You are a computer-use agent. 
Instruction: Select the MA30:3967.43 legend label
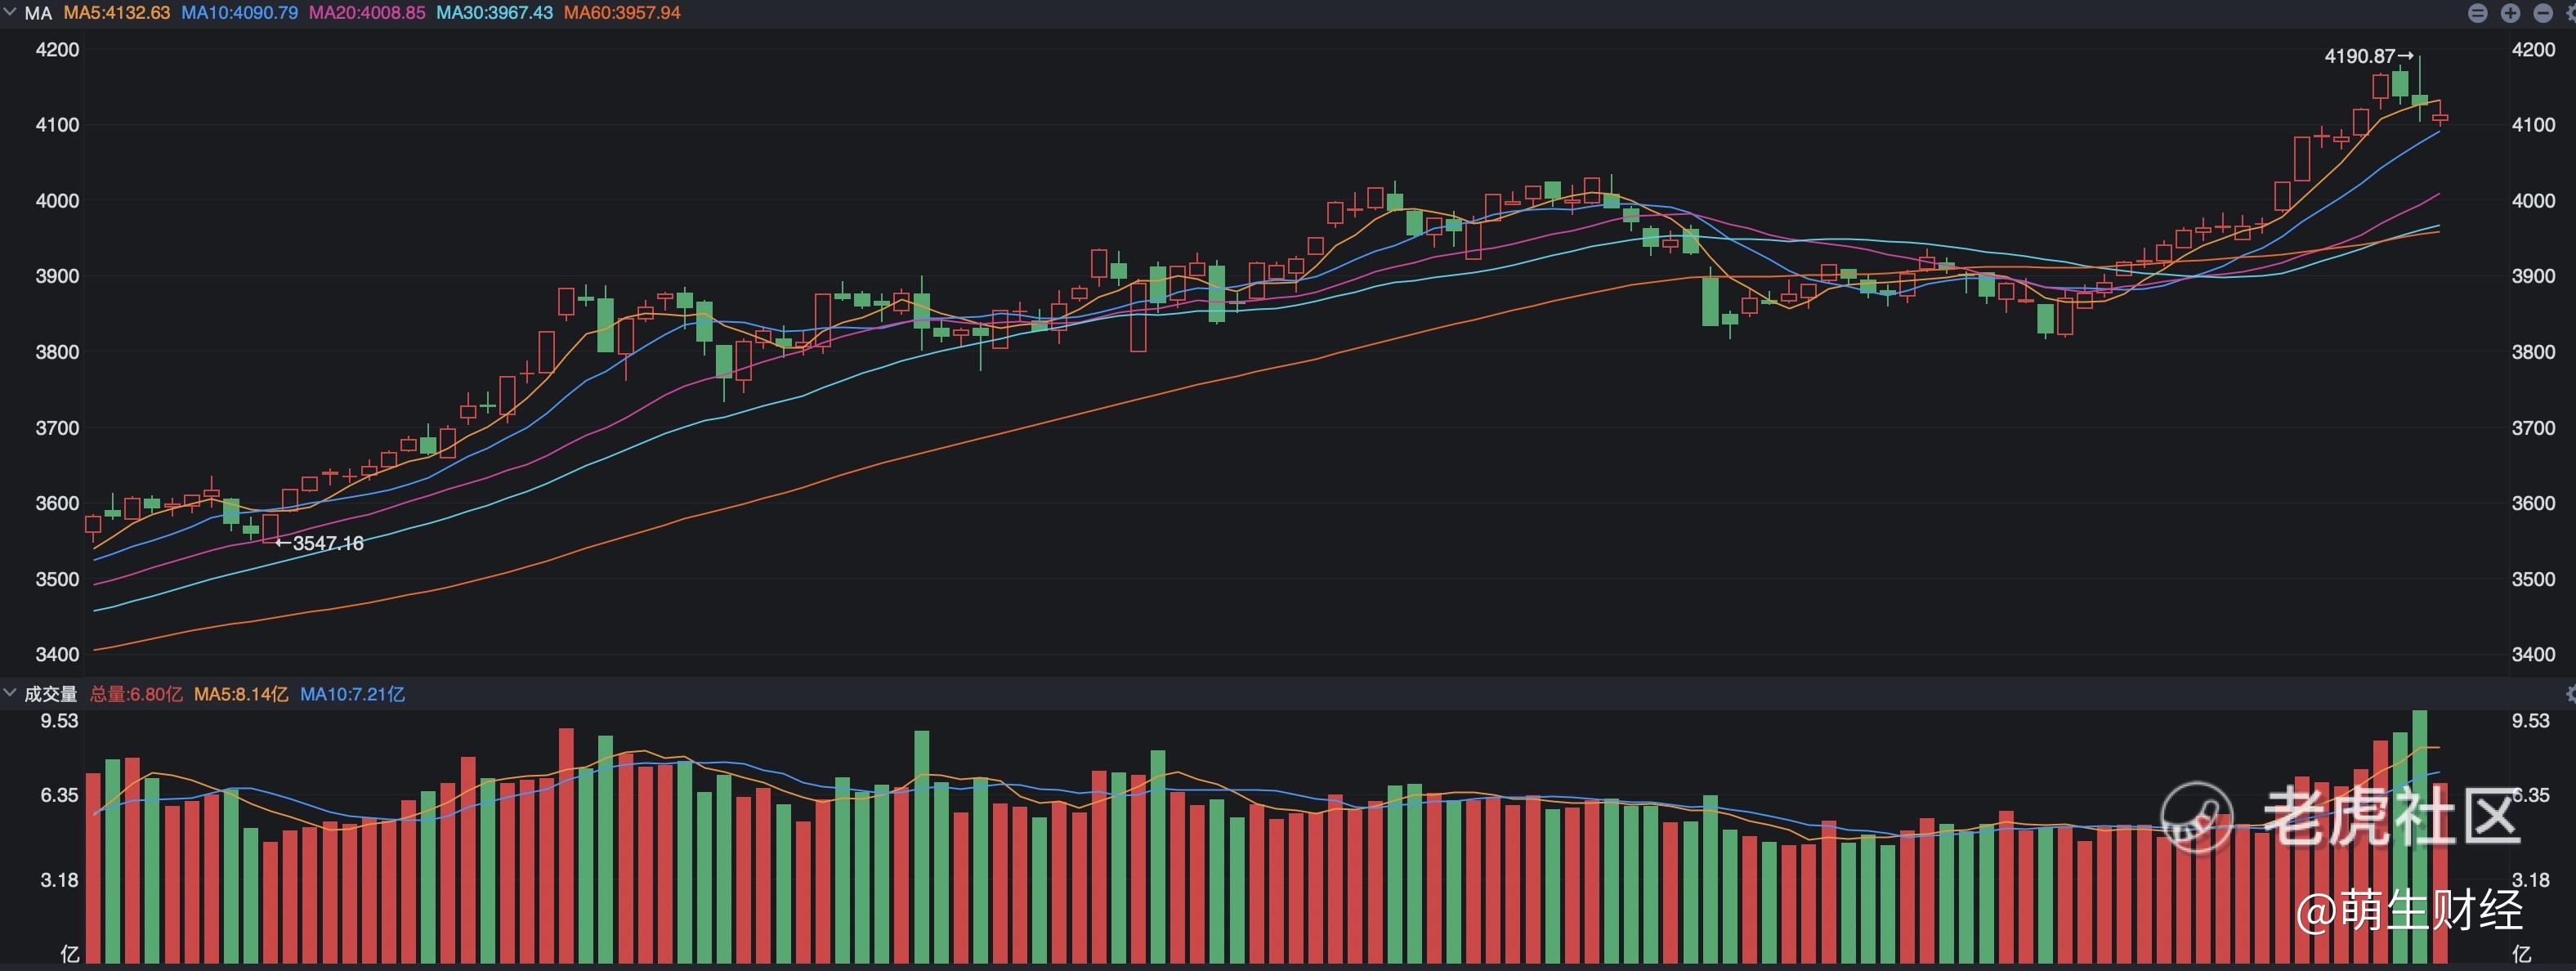pos(494,13)
